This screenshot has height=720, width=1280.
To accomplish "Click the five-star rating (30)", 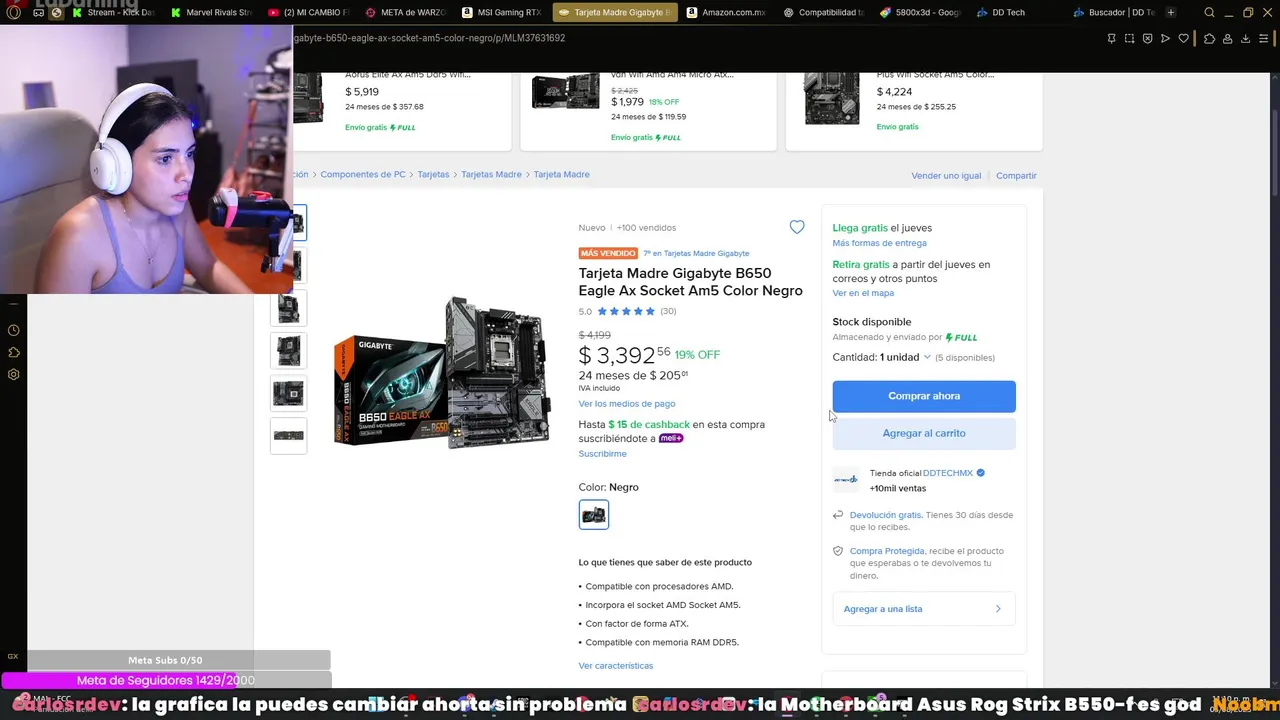I will [627, 311].
